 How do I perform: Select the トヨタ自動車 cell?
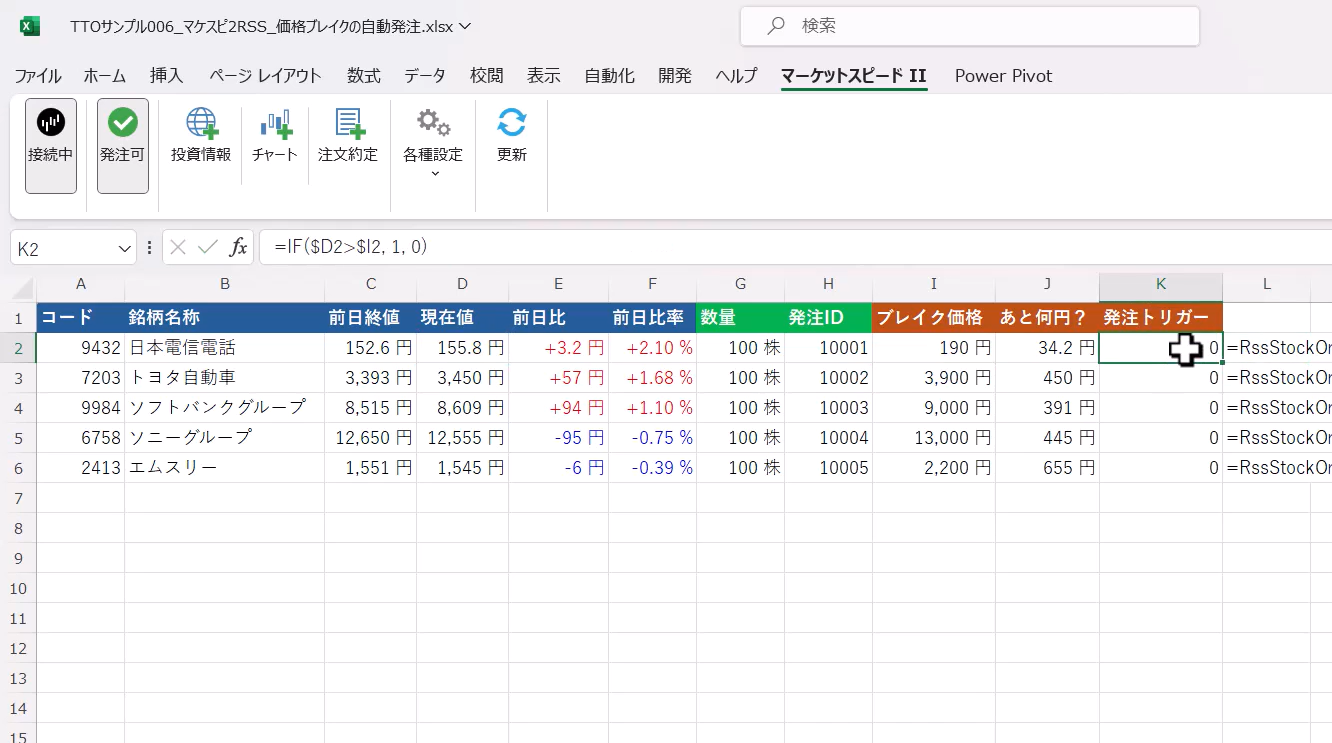[225, 378]
